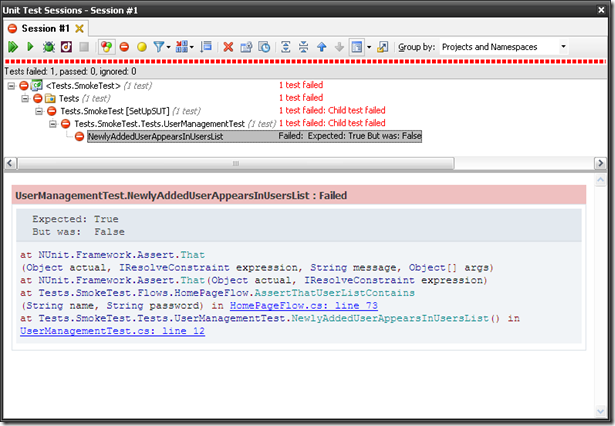Image resolution: width=615 pixels, height=426 pixels.
Task: Open the UserManagementTest.cs: line 12 link
Action: tap(113, 331)
